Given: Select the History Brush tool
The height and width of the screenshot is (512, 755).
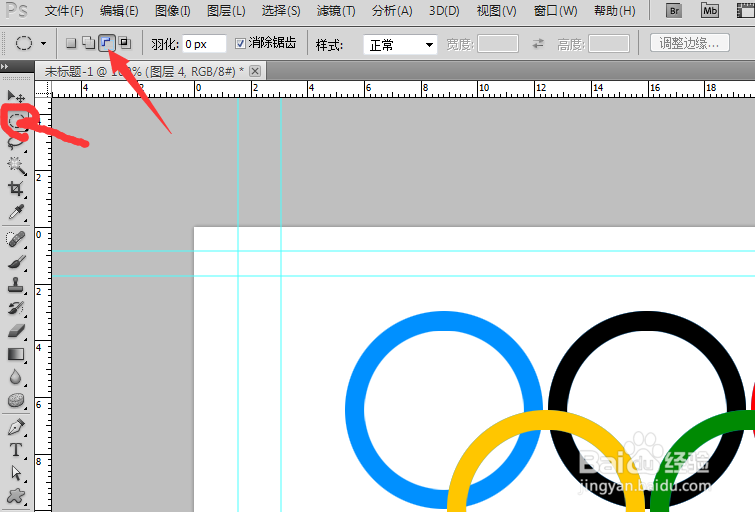Looking at the screenshot, I should pyautogui.click(x=16, y=308).
